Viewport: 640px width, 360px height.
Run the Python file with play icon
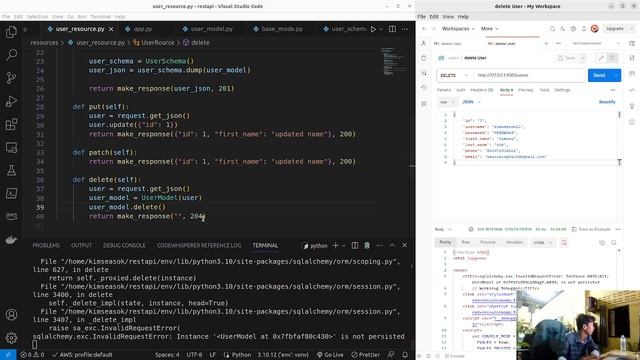tap(373, 29)
